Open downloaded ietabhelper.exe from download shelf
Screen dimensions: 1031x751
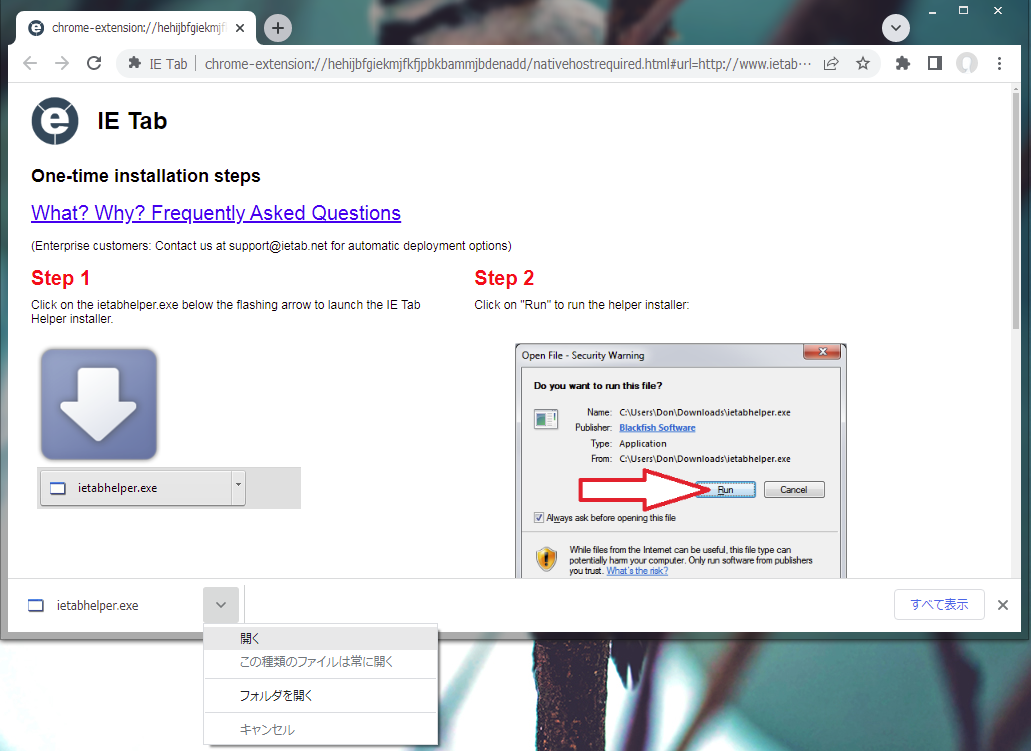point(97,606)
